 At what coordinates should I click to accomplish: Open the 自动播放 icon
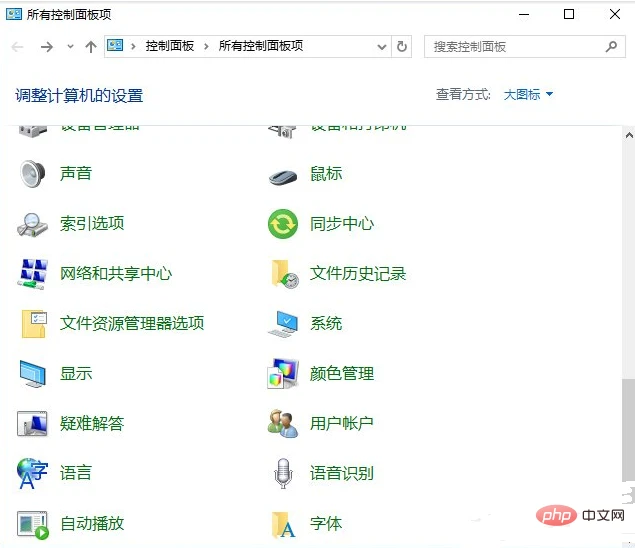coord(32,525)
